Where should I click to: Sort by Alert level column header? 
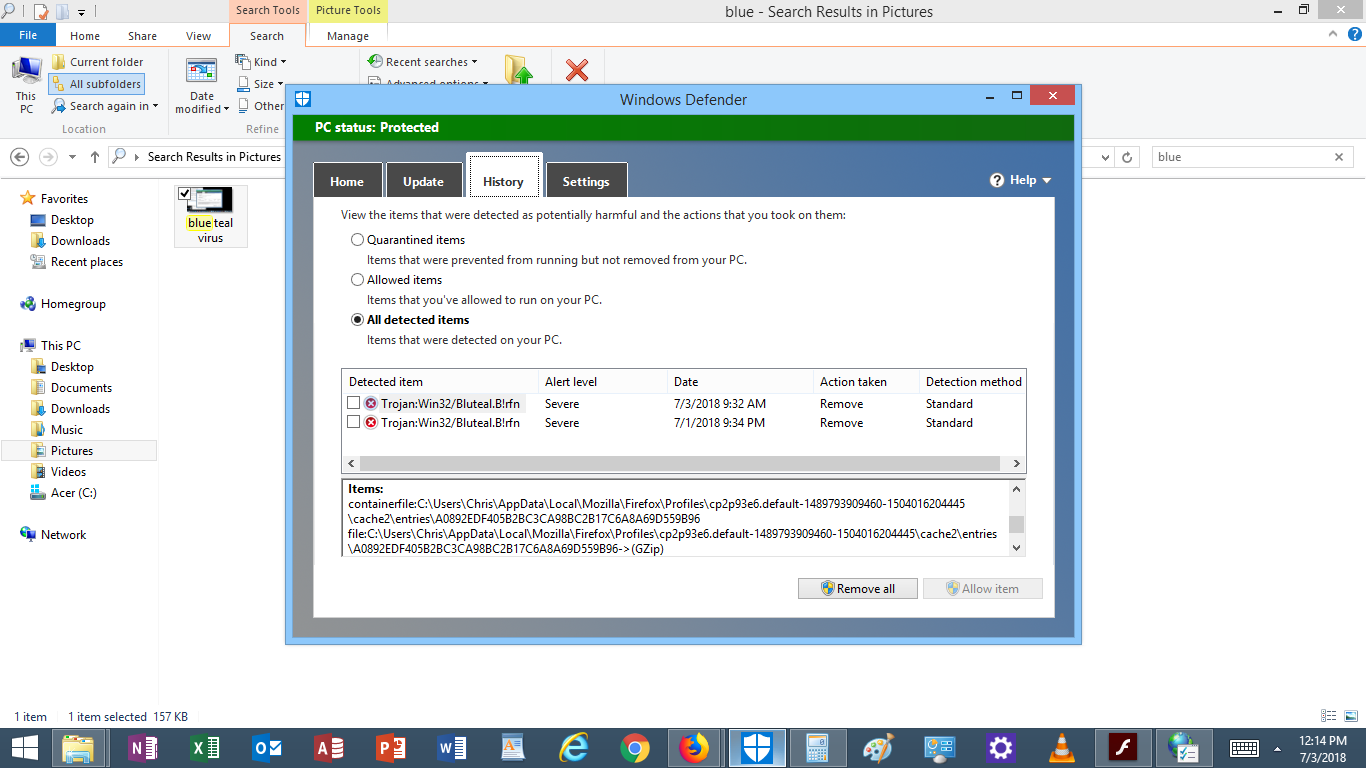click(603, 381)
